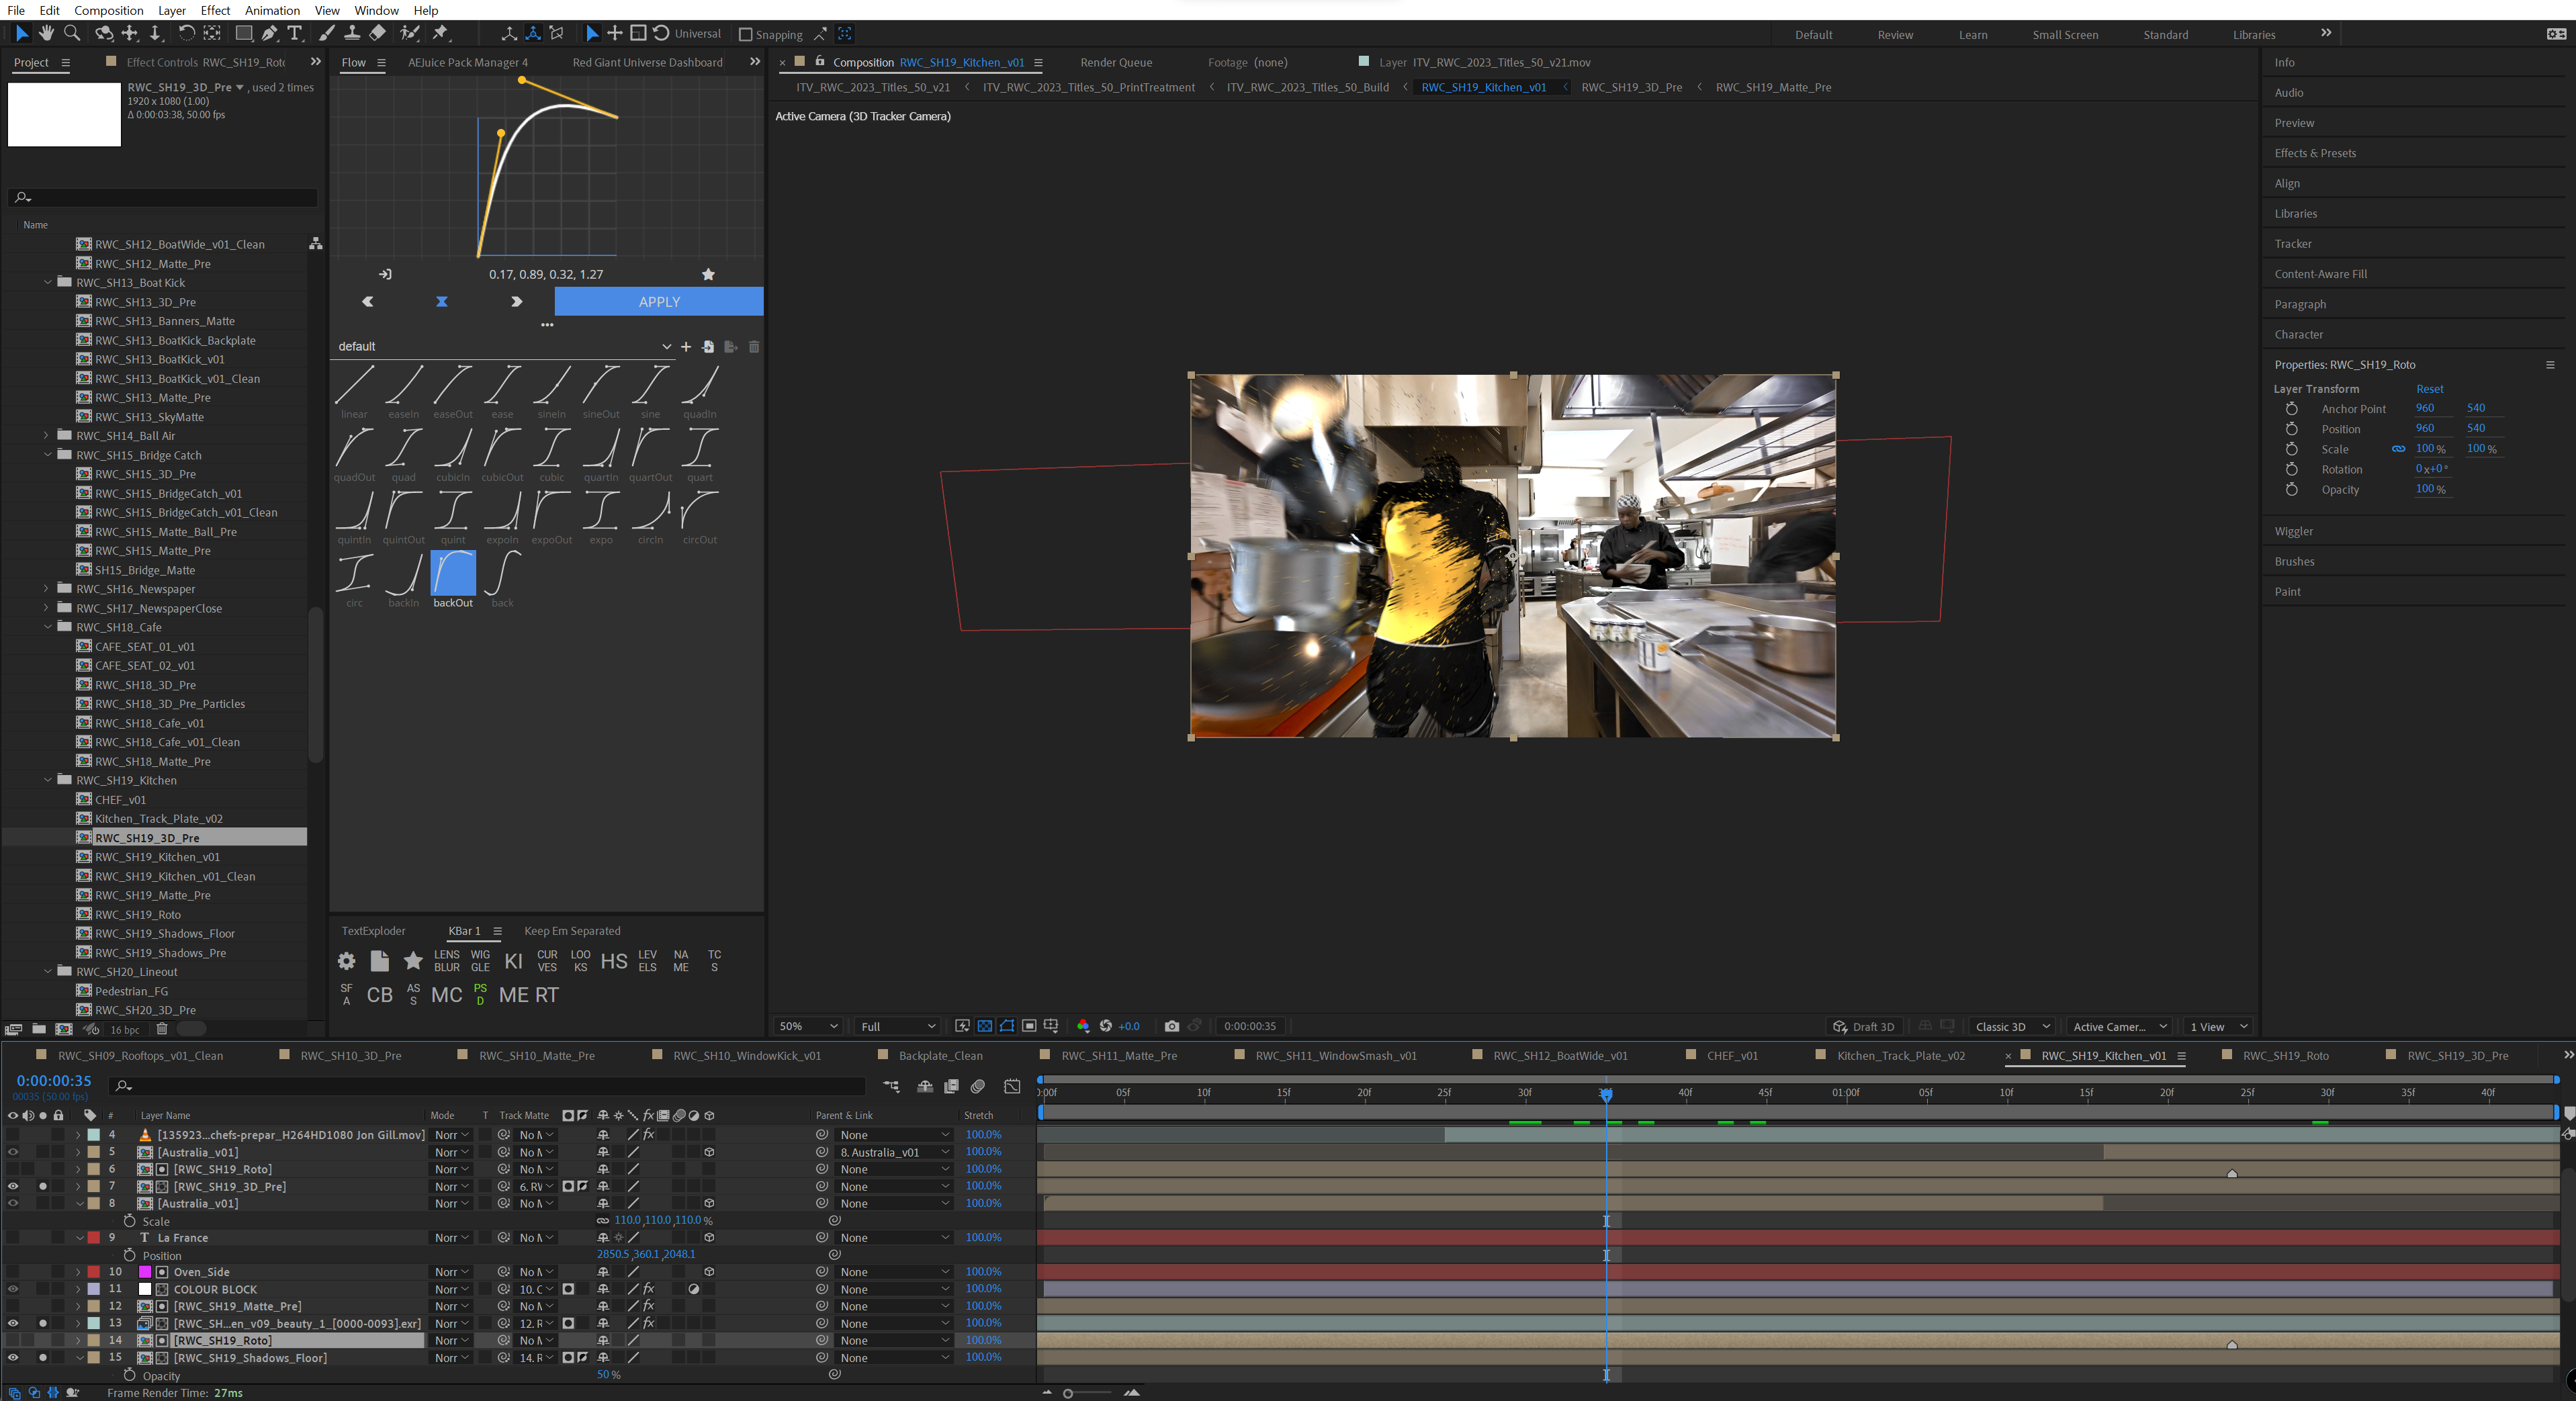Open the Animation menu
Image resolution: width=2576 pixels, height=1401 pixels.
(272, 10)
